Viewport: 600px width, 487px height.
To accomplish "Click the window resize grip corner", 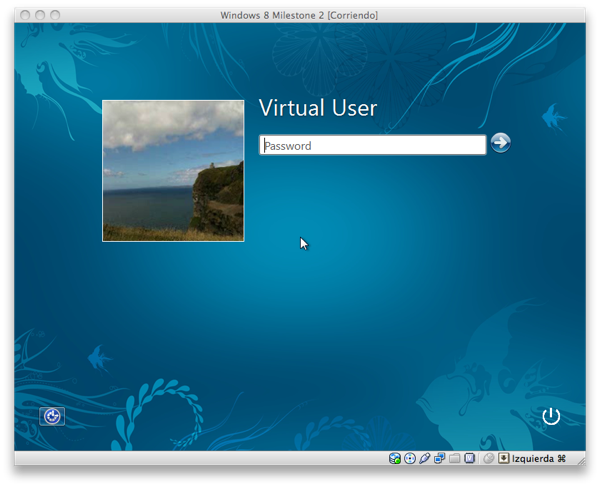I will pyautogui.click(x=581, y=461).
